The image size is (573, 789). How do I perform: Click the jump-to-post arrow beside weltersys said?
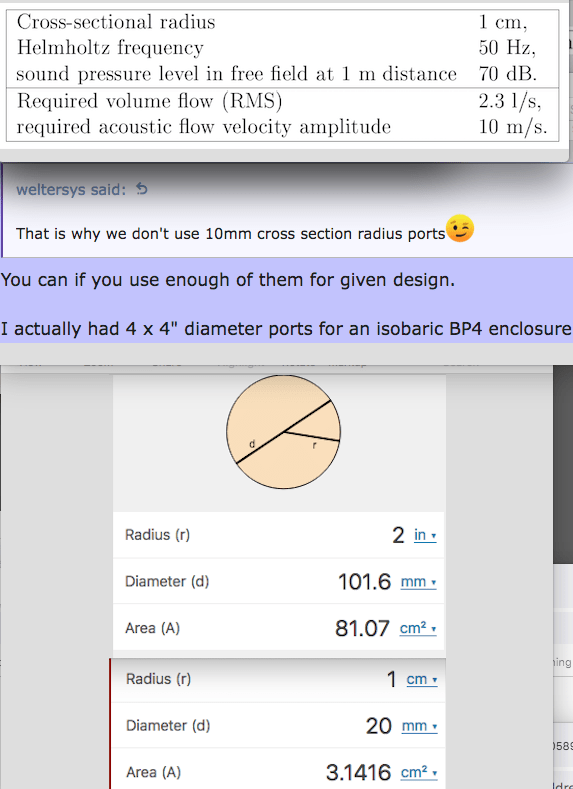click(142, 189)
